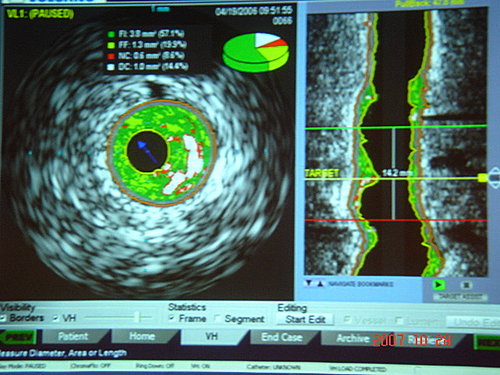Click the blue arrow inside the lumen
500x375 pixels.
[147, 152]
